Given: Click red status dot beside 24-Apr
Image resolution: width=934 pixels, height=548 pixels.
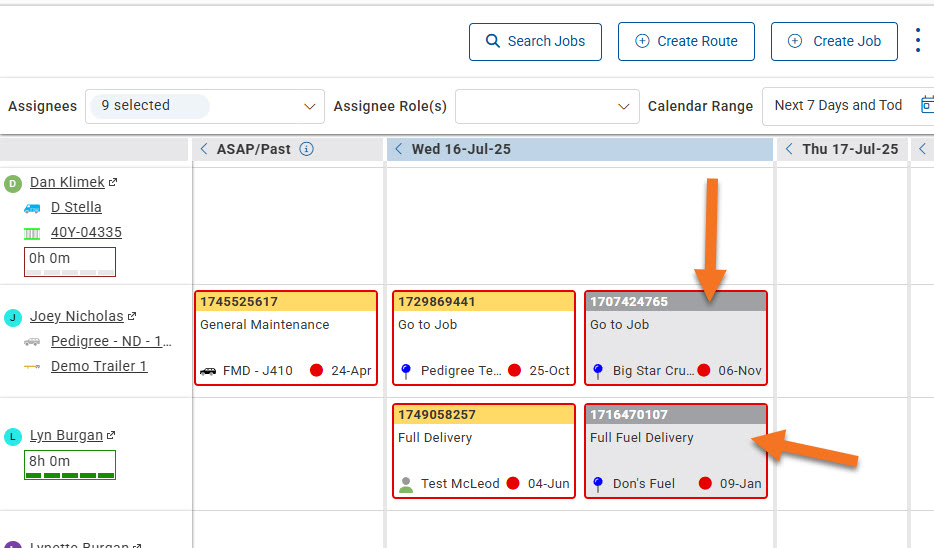Looking at the screenshot, I should pyautogui.click(x=316, y=370).
